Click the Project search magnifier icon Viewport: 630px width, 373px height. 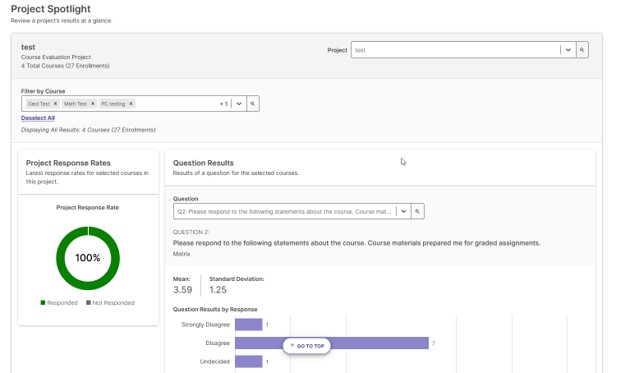(x=582, y=50)
